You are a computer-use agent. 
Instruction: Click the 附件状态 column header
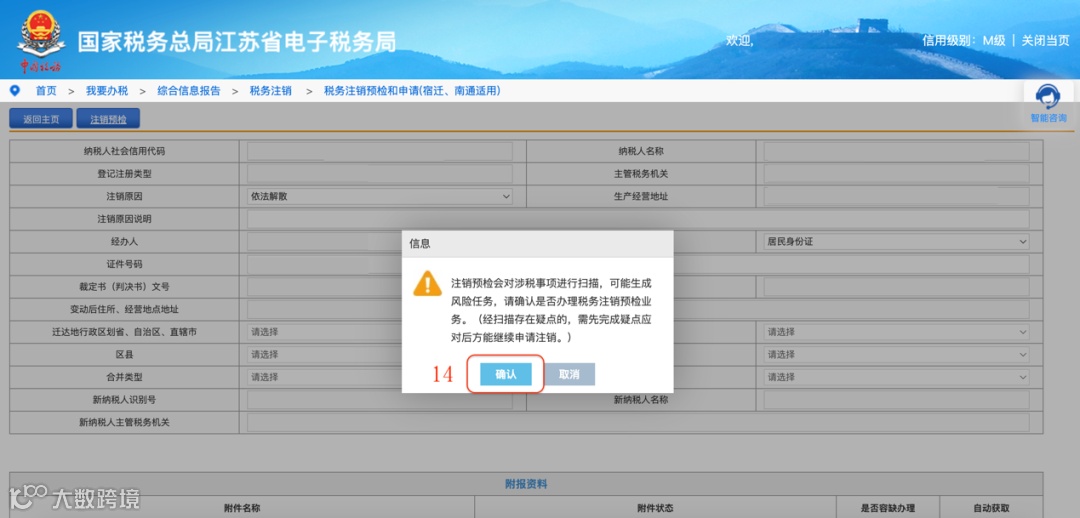pos(655,508)
